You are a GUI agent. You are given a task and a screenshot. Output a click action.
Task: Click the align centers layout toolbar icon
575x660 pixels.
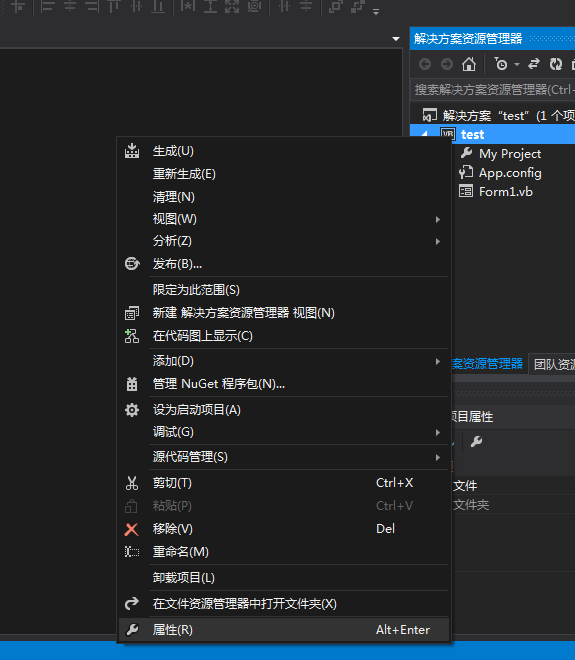coord(70,6)
